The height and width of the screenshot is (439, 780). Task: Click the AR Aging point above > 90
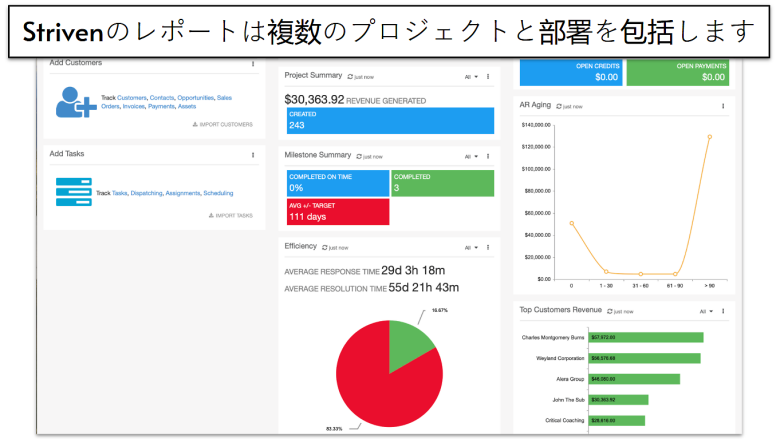[710, 137]
